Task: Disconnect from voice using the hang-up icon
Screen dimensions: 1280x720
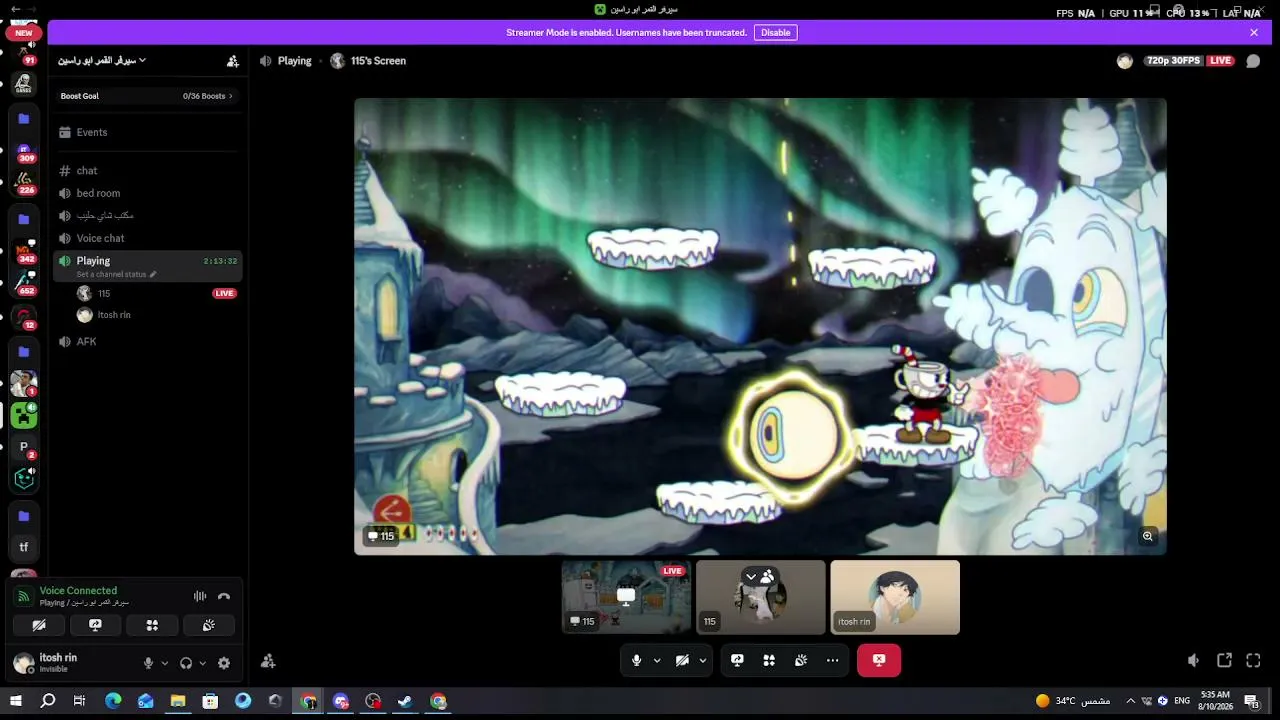Action: (224, 596)
